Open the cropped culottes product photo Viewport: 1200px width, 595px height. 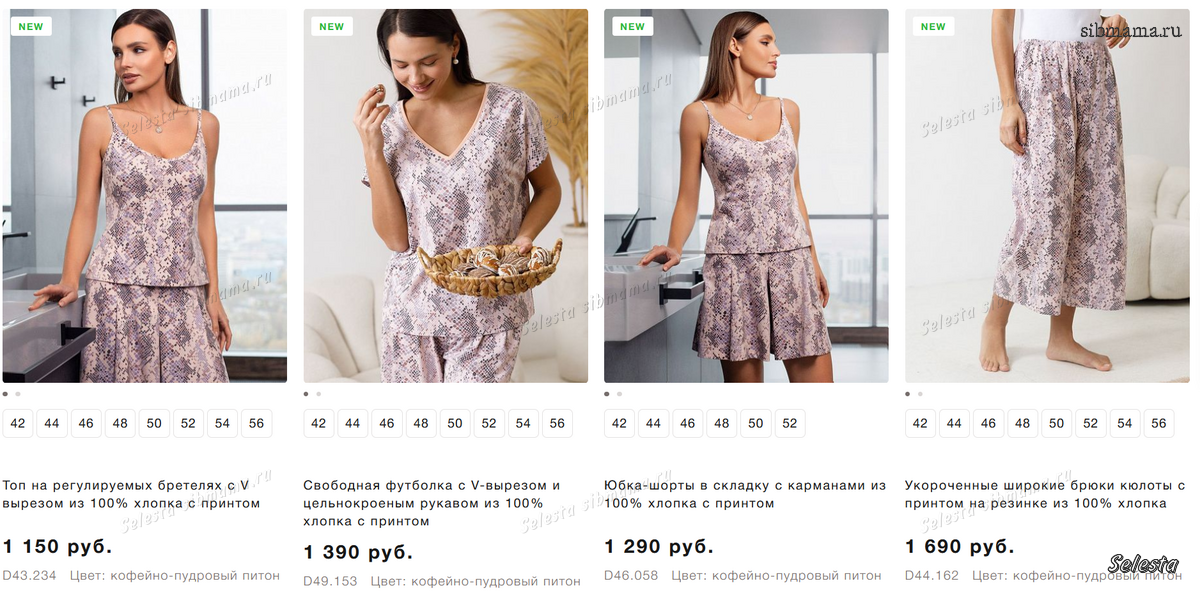(1047, 196)
